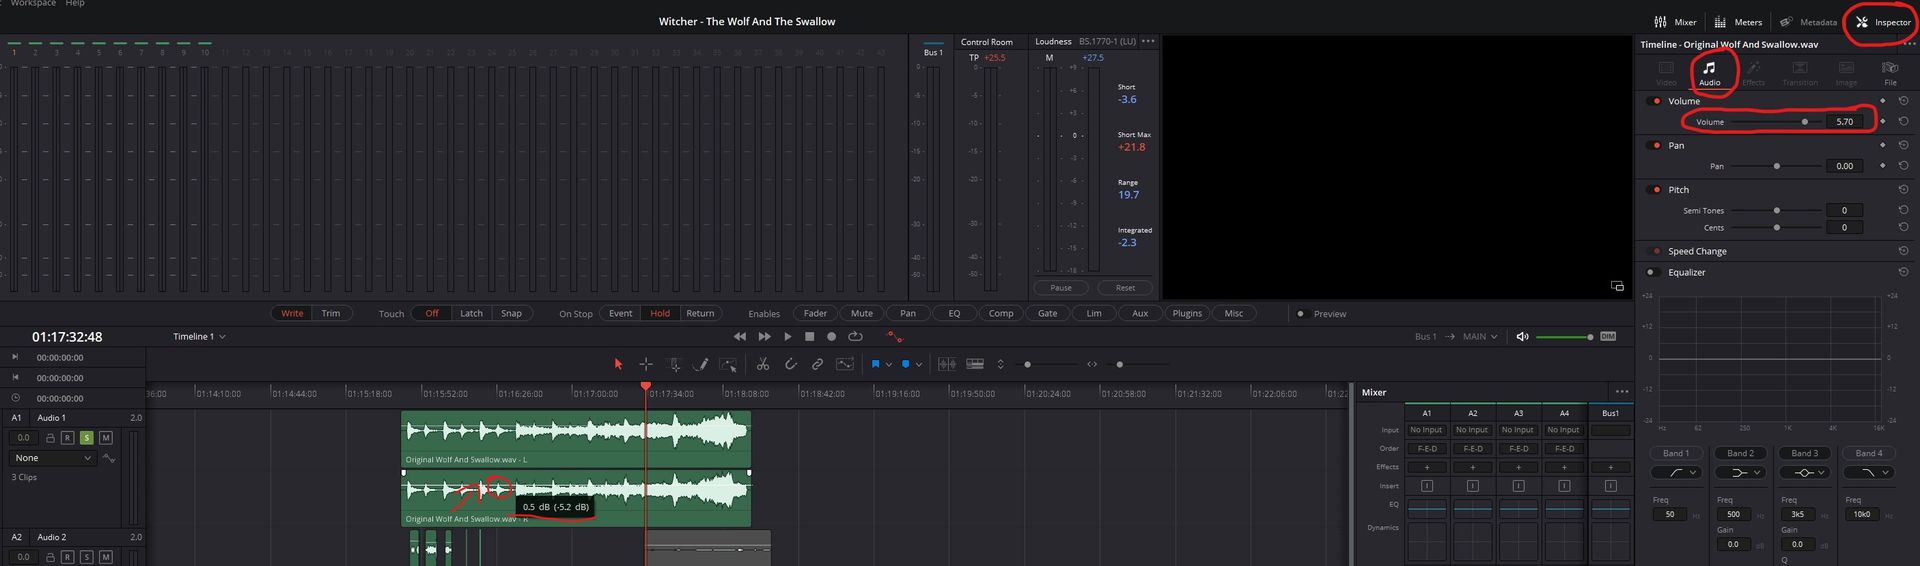Select the razor scissors tool
Screen dimensions: 1920x566
tap(762, 365)
